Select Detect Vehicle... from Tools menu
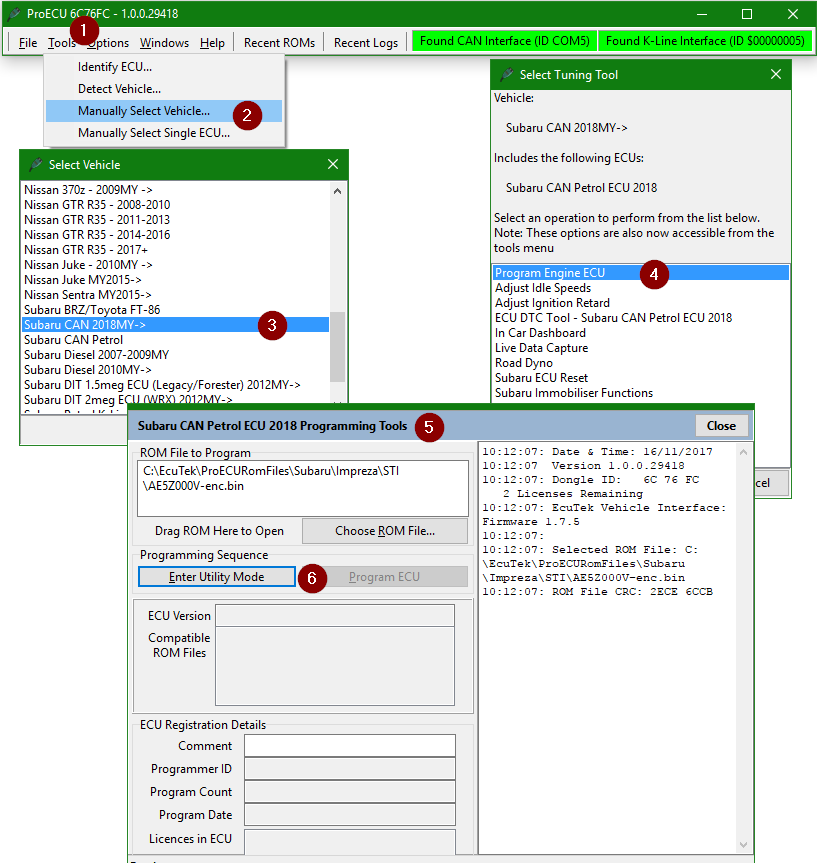 pyautogui.click(x=119, y=89)
